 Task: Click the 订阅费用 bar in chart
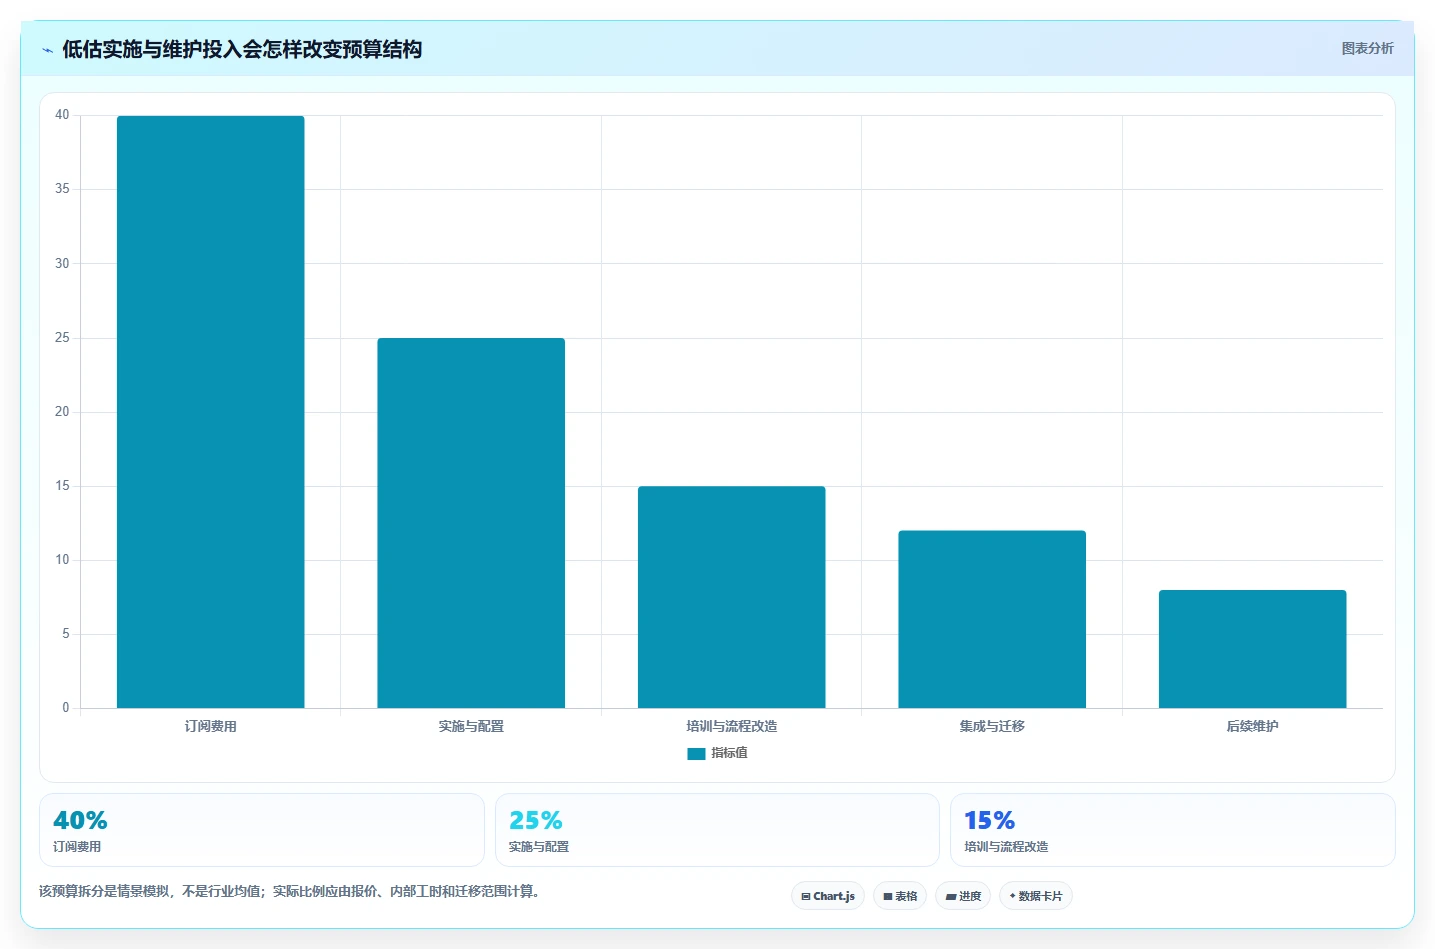point(211,412)
